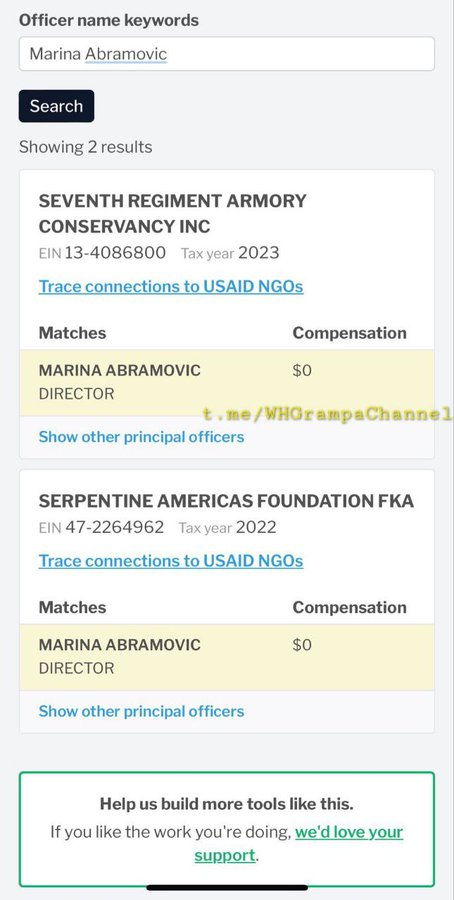Open Trace connections link under Seventh Regiment Armory
Viewport: 454px width, 900px height.
tap(171, 286)
